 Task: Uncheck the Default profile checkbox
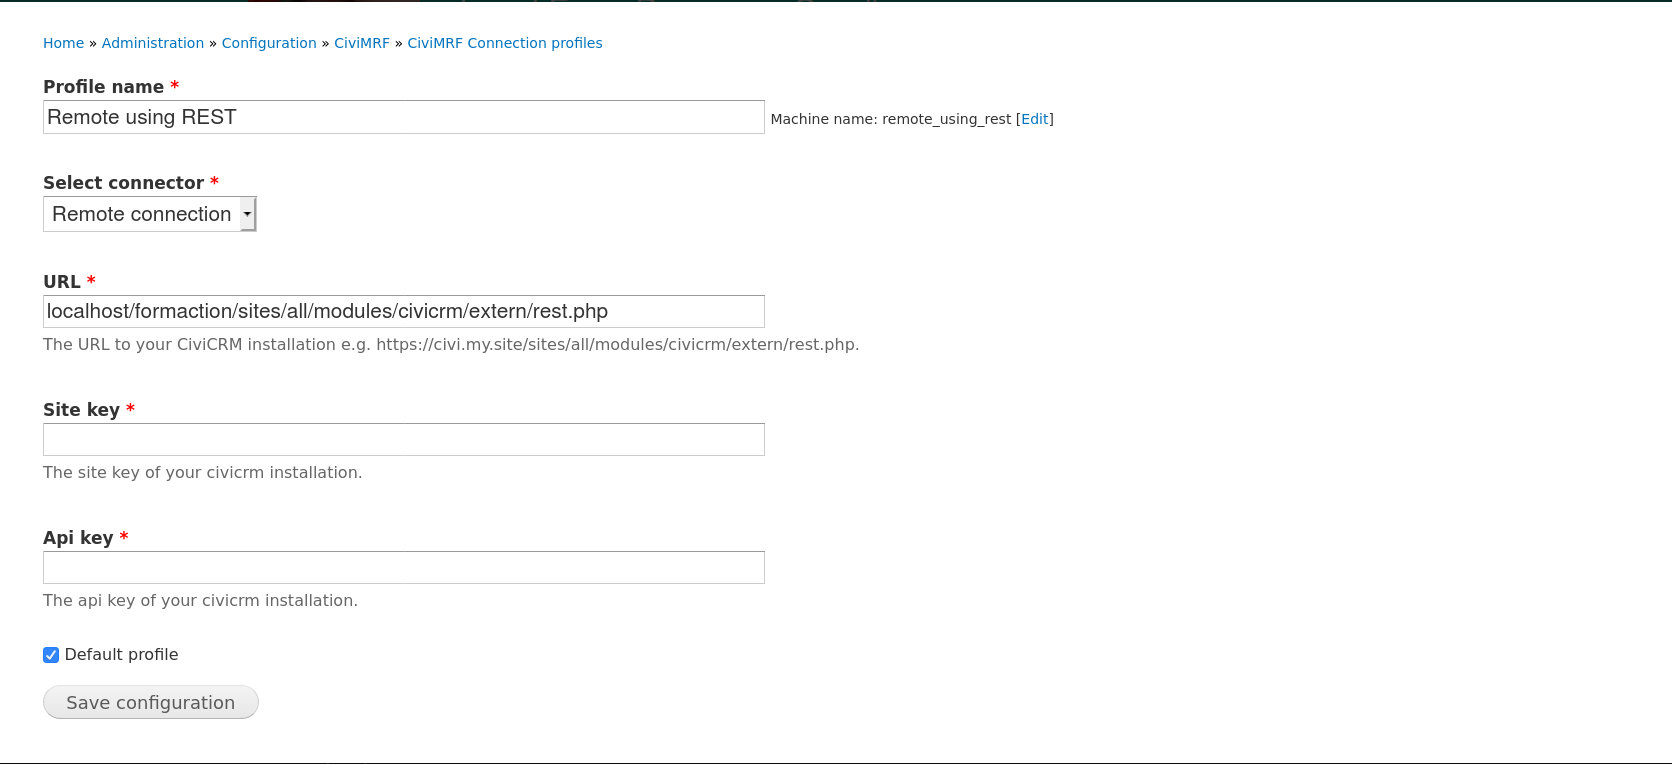(x=51, y=655)
